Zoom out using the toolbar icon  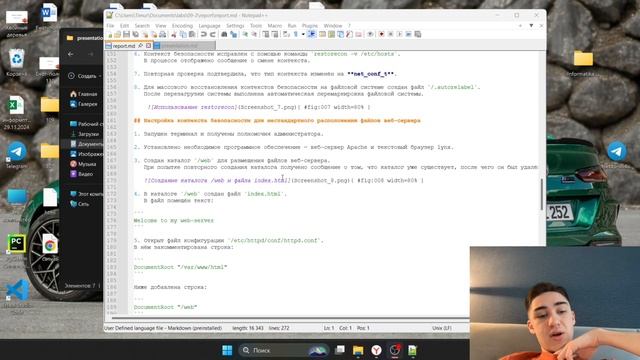pyautogui.click(x=254, y=34)
